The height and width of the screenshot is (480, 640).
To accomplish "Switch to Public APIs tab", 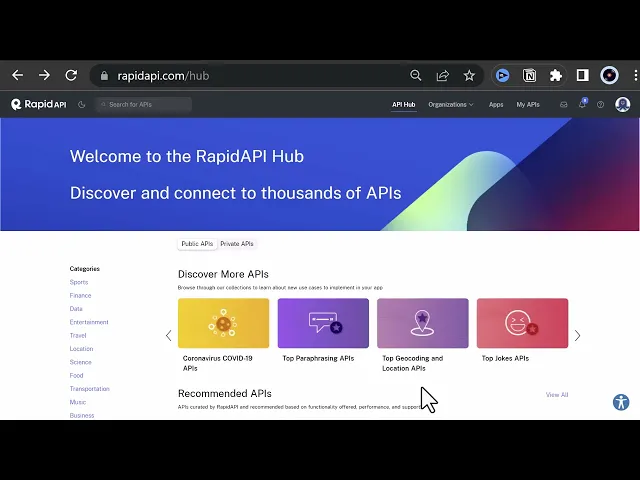I will 197,244.
